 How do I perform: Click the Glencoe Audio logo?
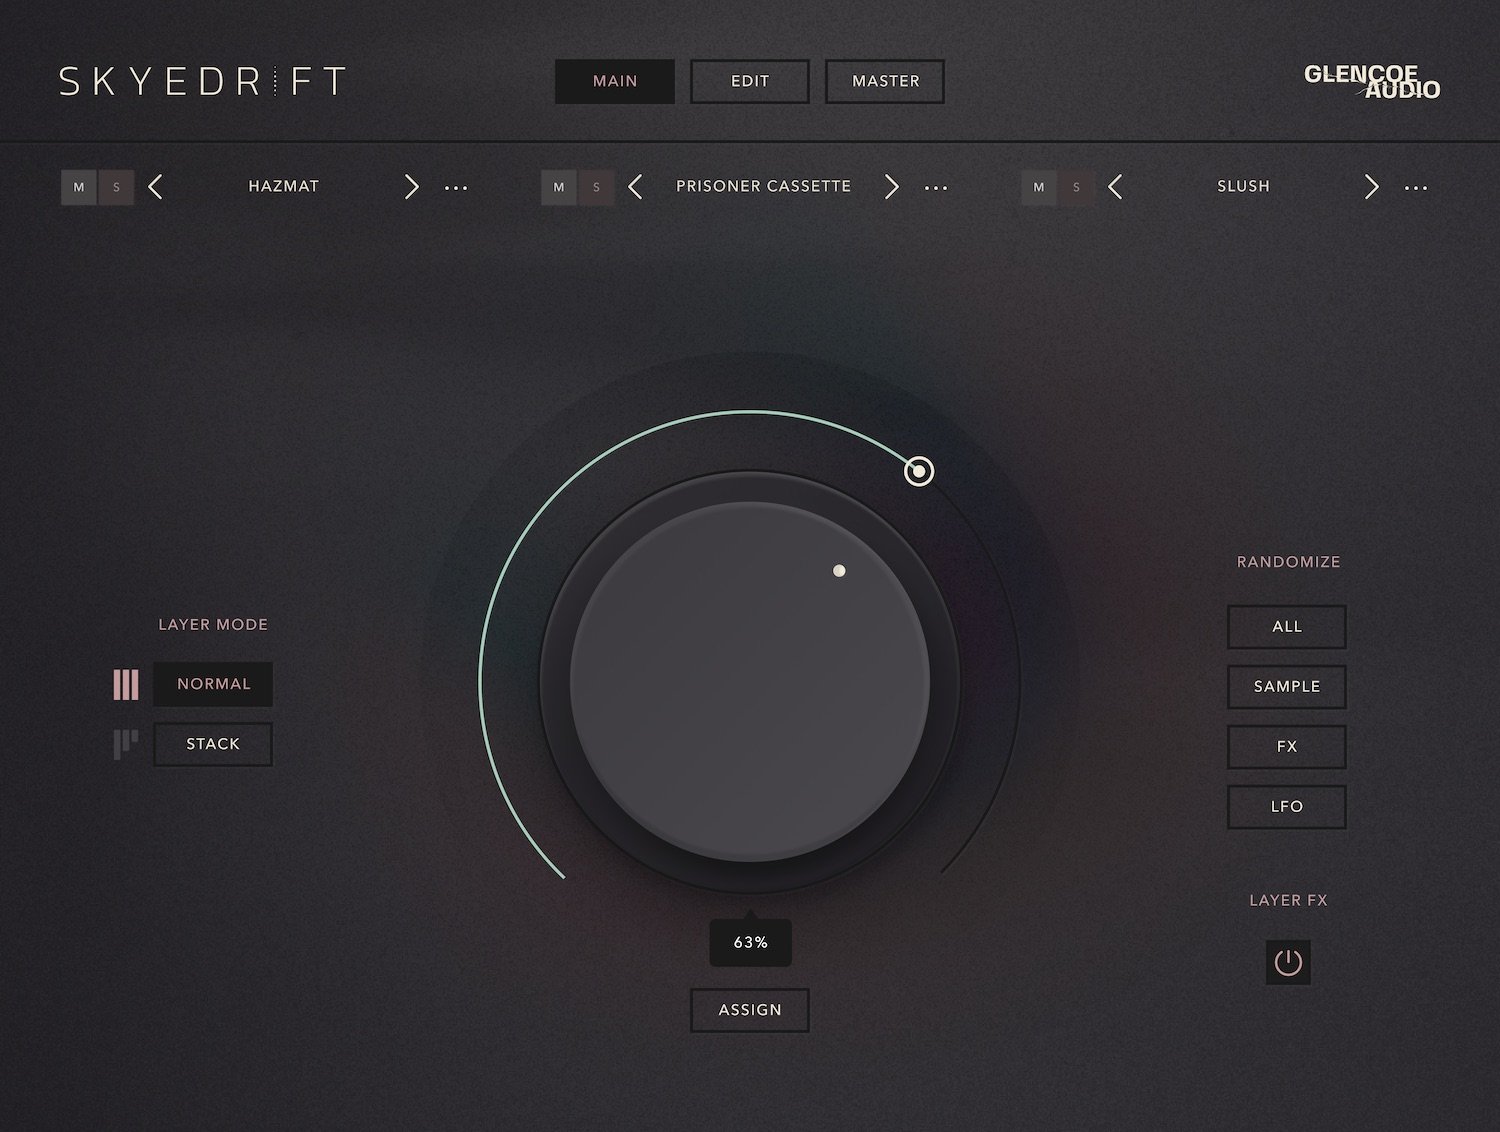[x=1371, y=82]
